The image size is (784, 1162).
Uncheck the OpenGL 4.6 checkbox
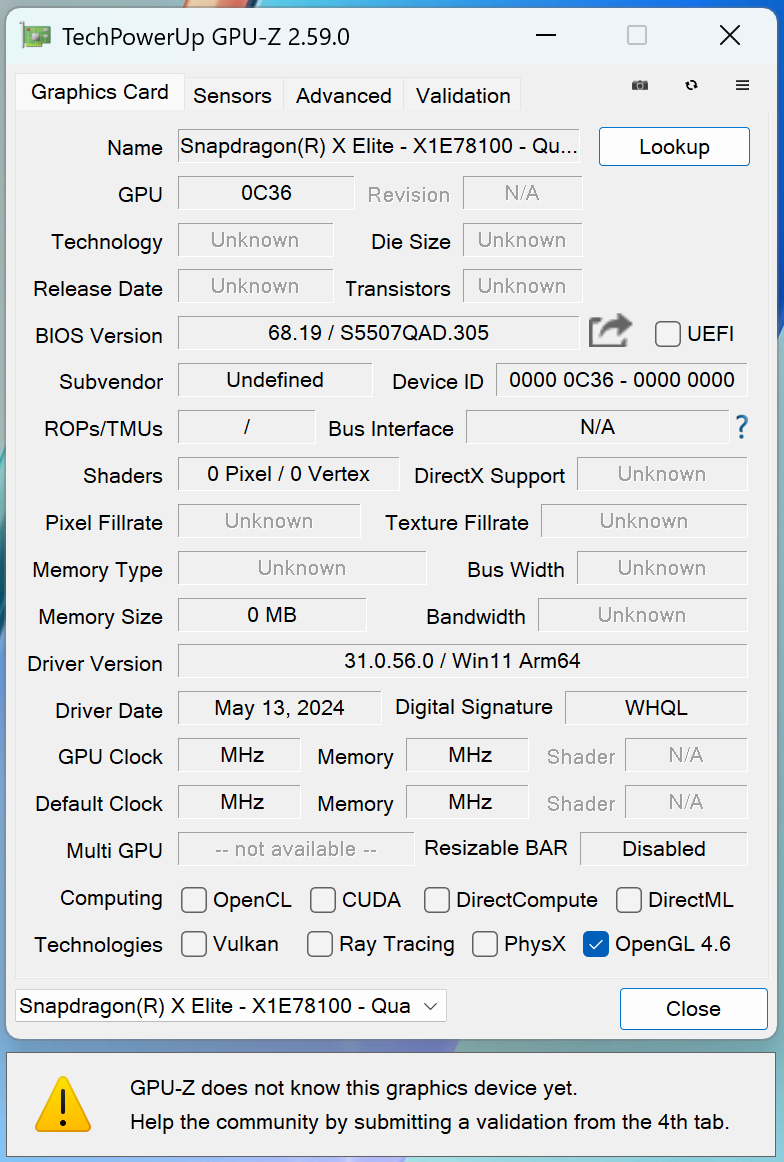[x=596, y=944]
